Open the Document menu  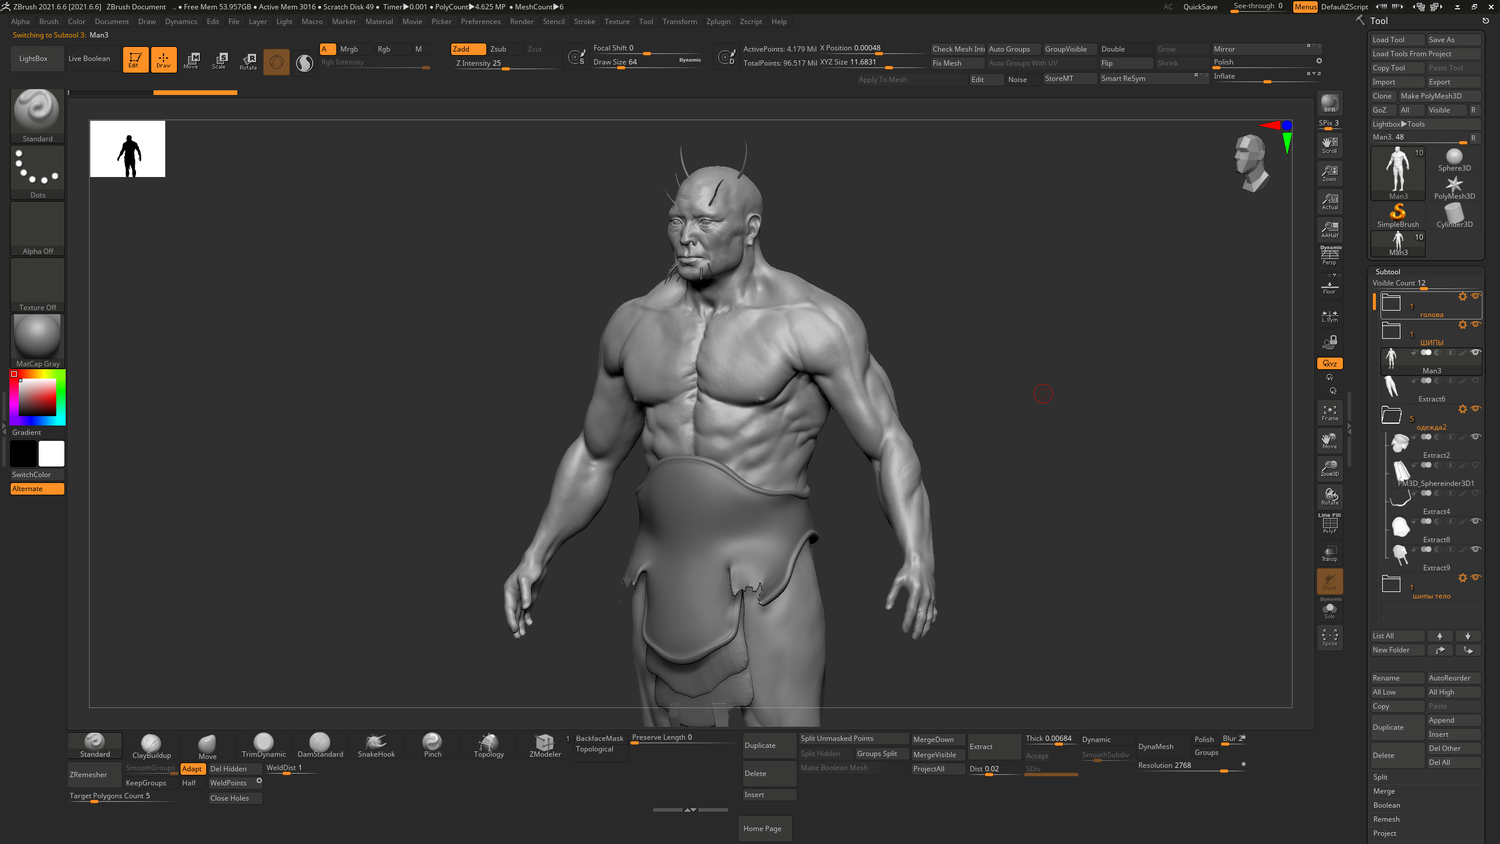111,21
